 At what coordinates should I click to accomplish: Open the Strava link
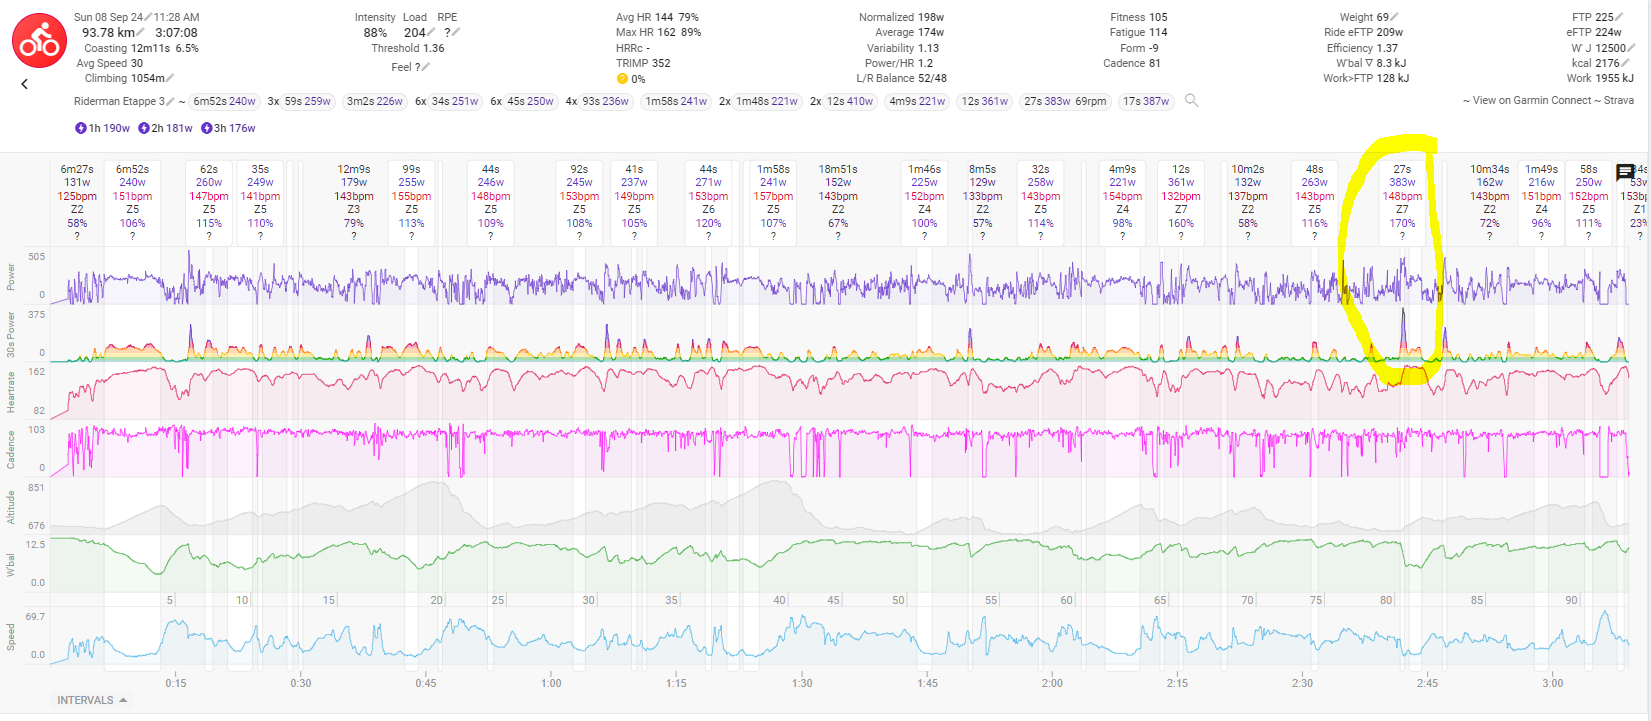point(1618,100)
